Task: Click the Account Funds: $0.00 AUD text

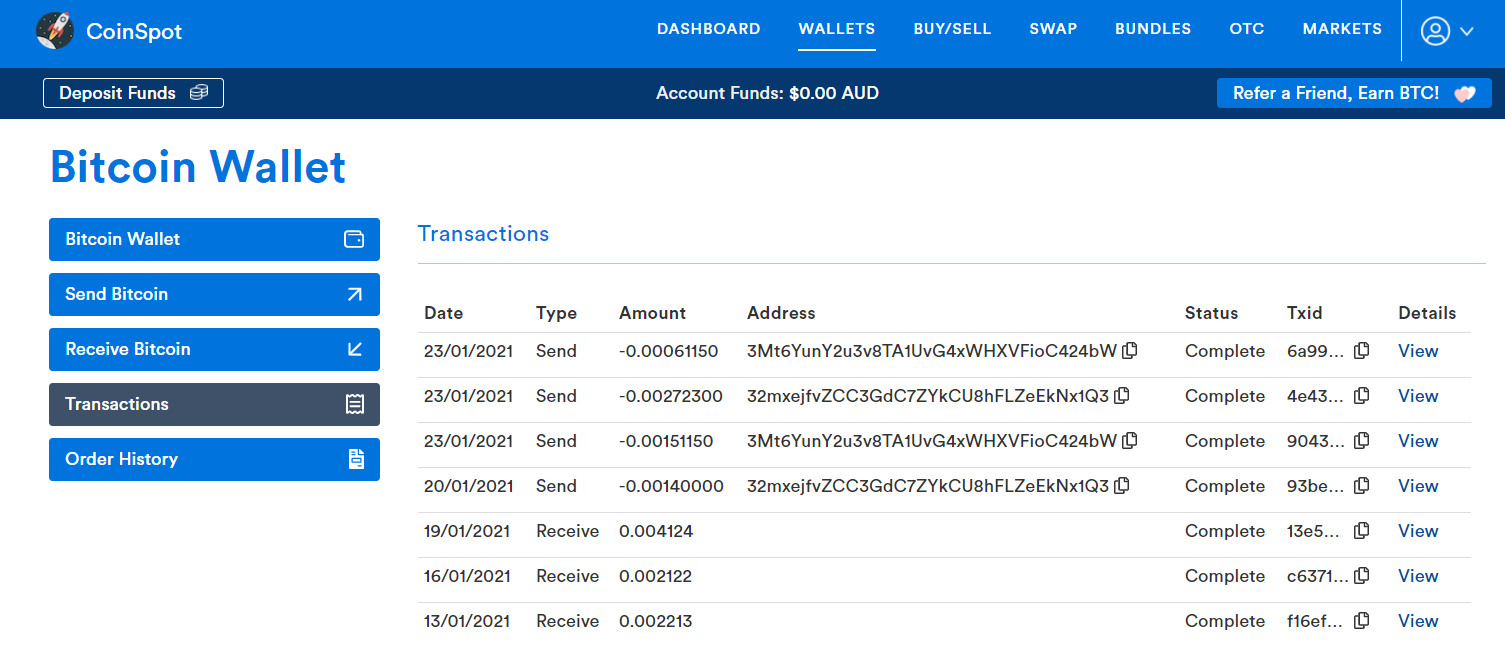Action: tap(767, 93)
